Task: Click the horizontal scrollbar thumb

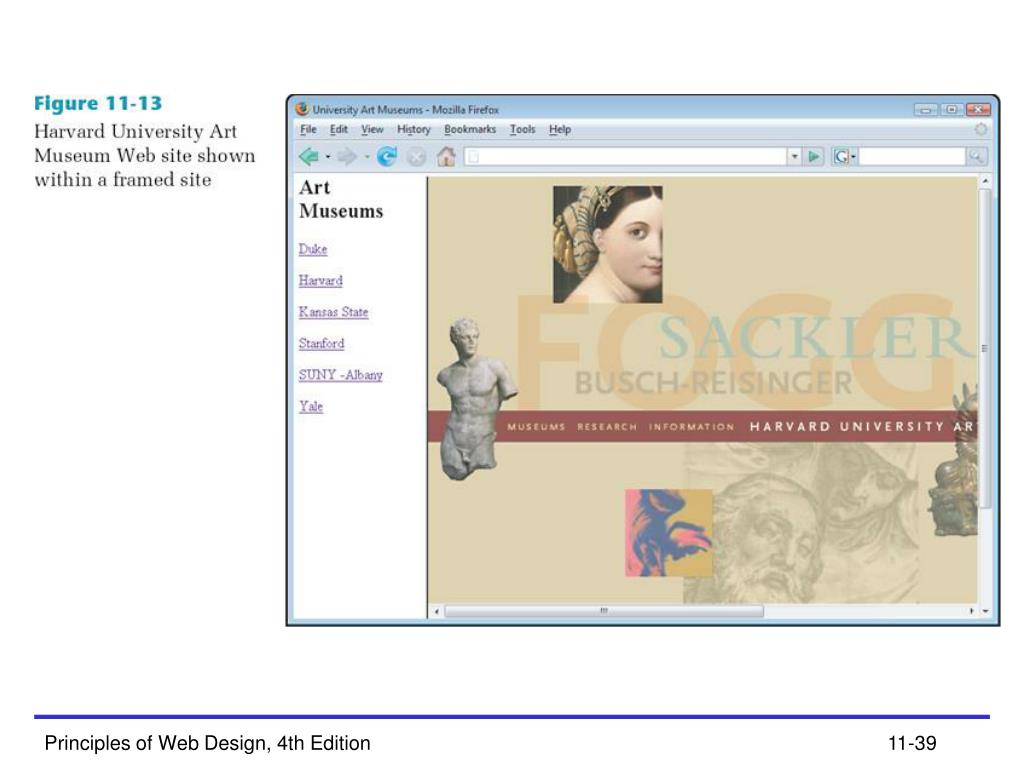Action: pyautogui.click(x=604, y=611)
